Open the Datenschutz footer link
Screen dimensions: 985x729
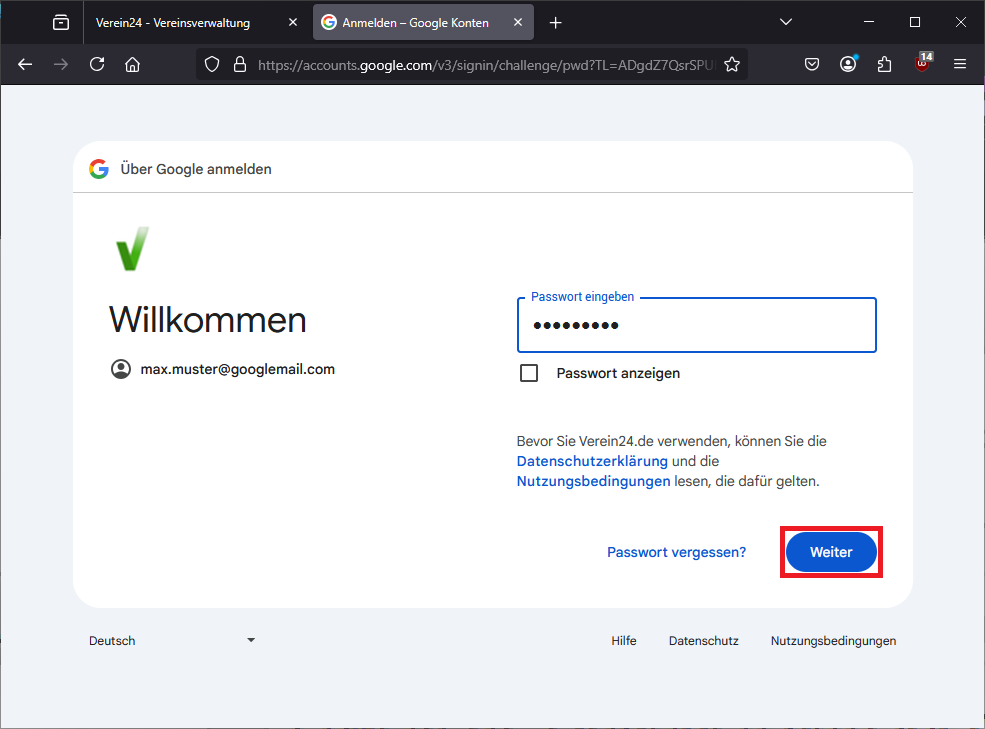[704, 641]
